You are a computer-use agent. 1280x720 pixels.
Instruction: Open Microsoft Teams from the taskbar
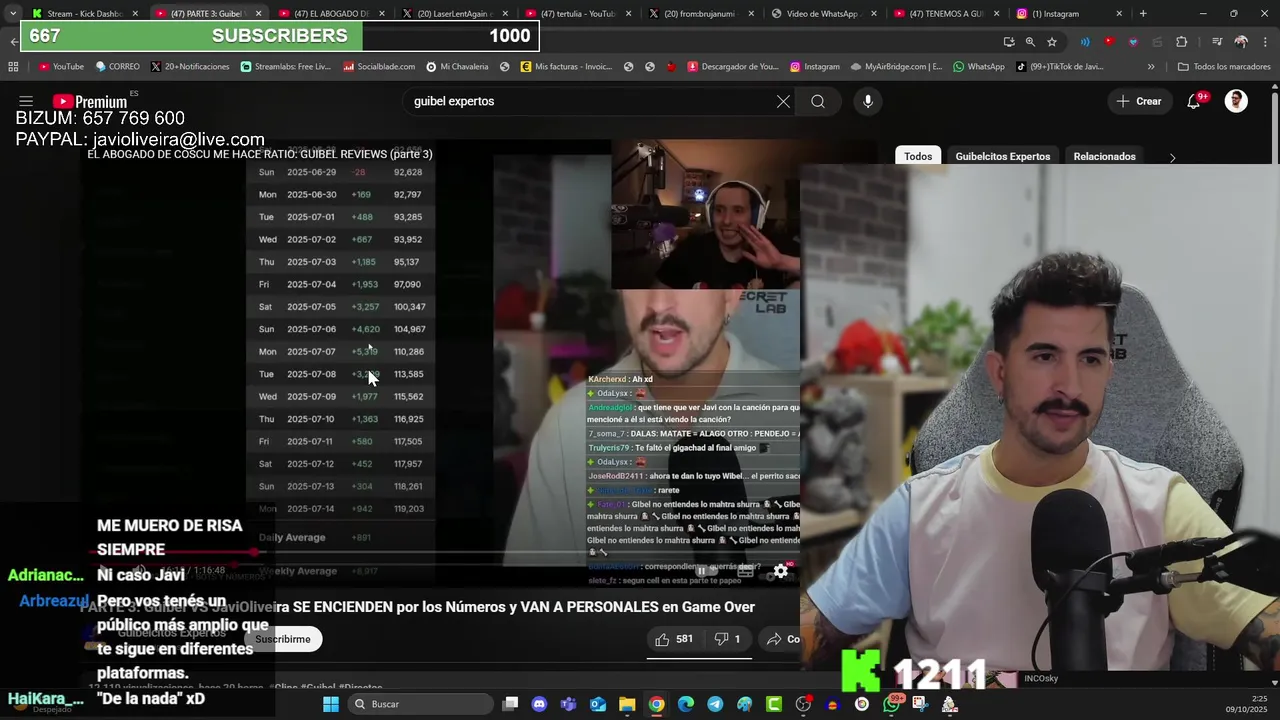(x=569, y=704)
